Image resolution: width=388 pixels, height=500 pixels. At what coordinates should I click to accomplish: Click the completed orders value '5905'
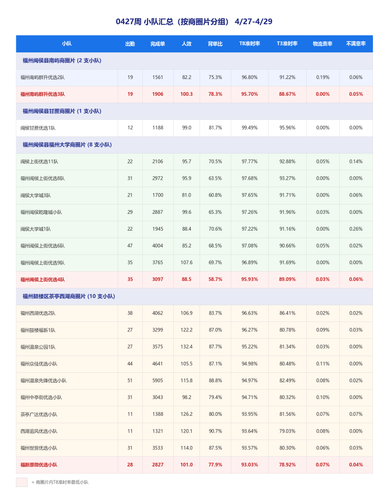point(158,380)
